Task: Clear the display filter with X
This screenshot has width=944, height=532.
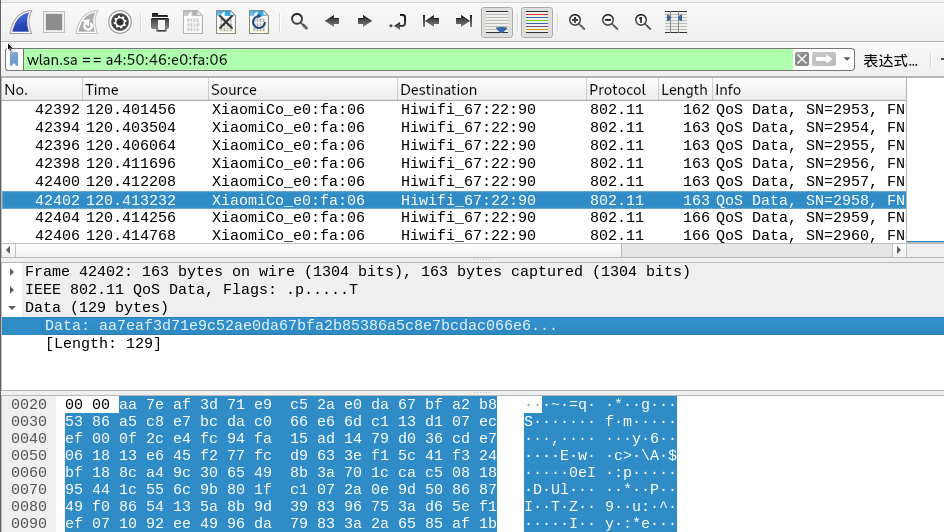Action: click(801, 59)
